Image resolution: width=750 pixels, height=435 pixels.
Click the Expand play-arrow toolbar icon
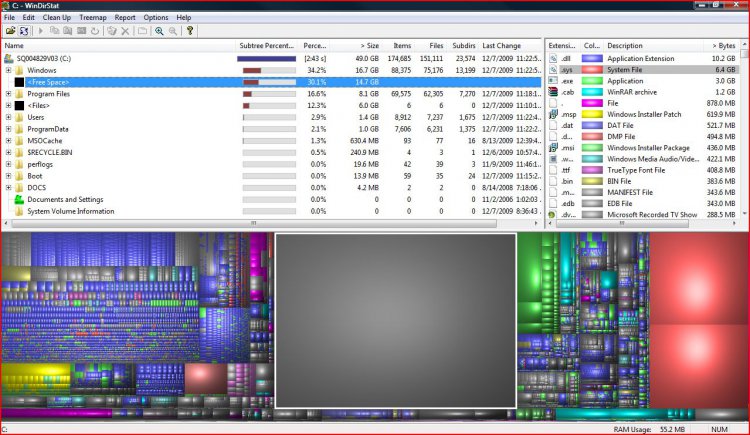tap(41, 31)
